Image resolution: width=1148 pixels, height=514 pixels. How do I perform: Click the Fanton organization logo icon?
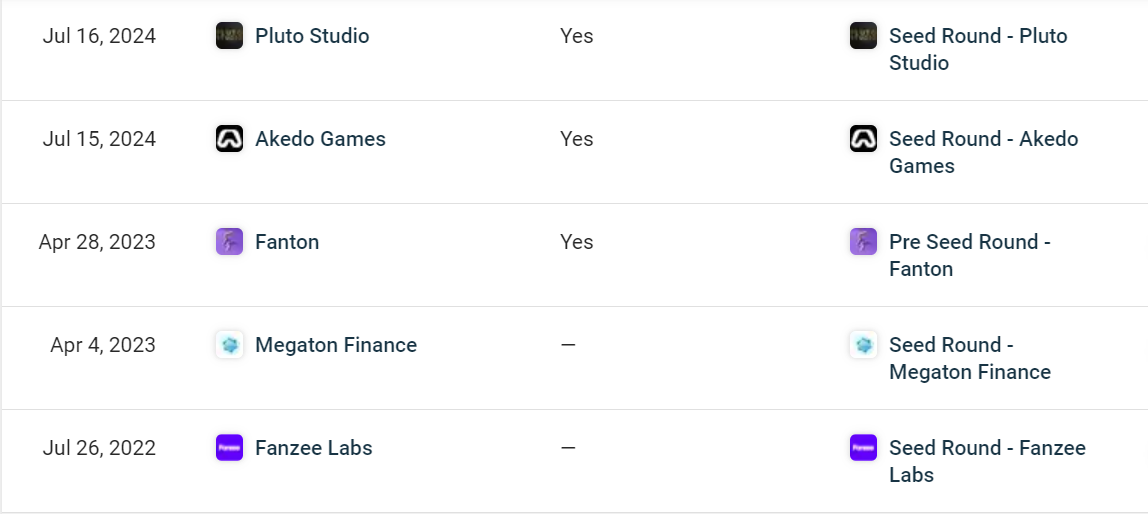click(x=229, y=242)
